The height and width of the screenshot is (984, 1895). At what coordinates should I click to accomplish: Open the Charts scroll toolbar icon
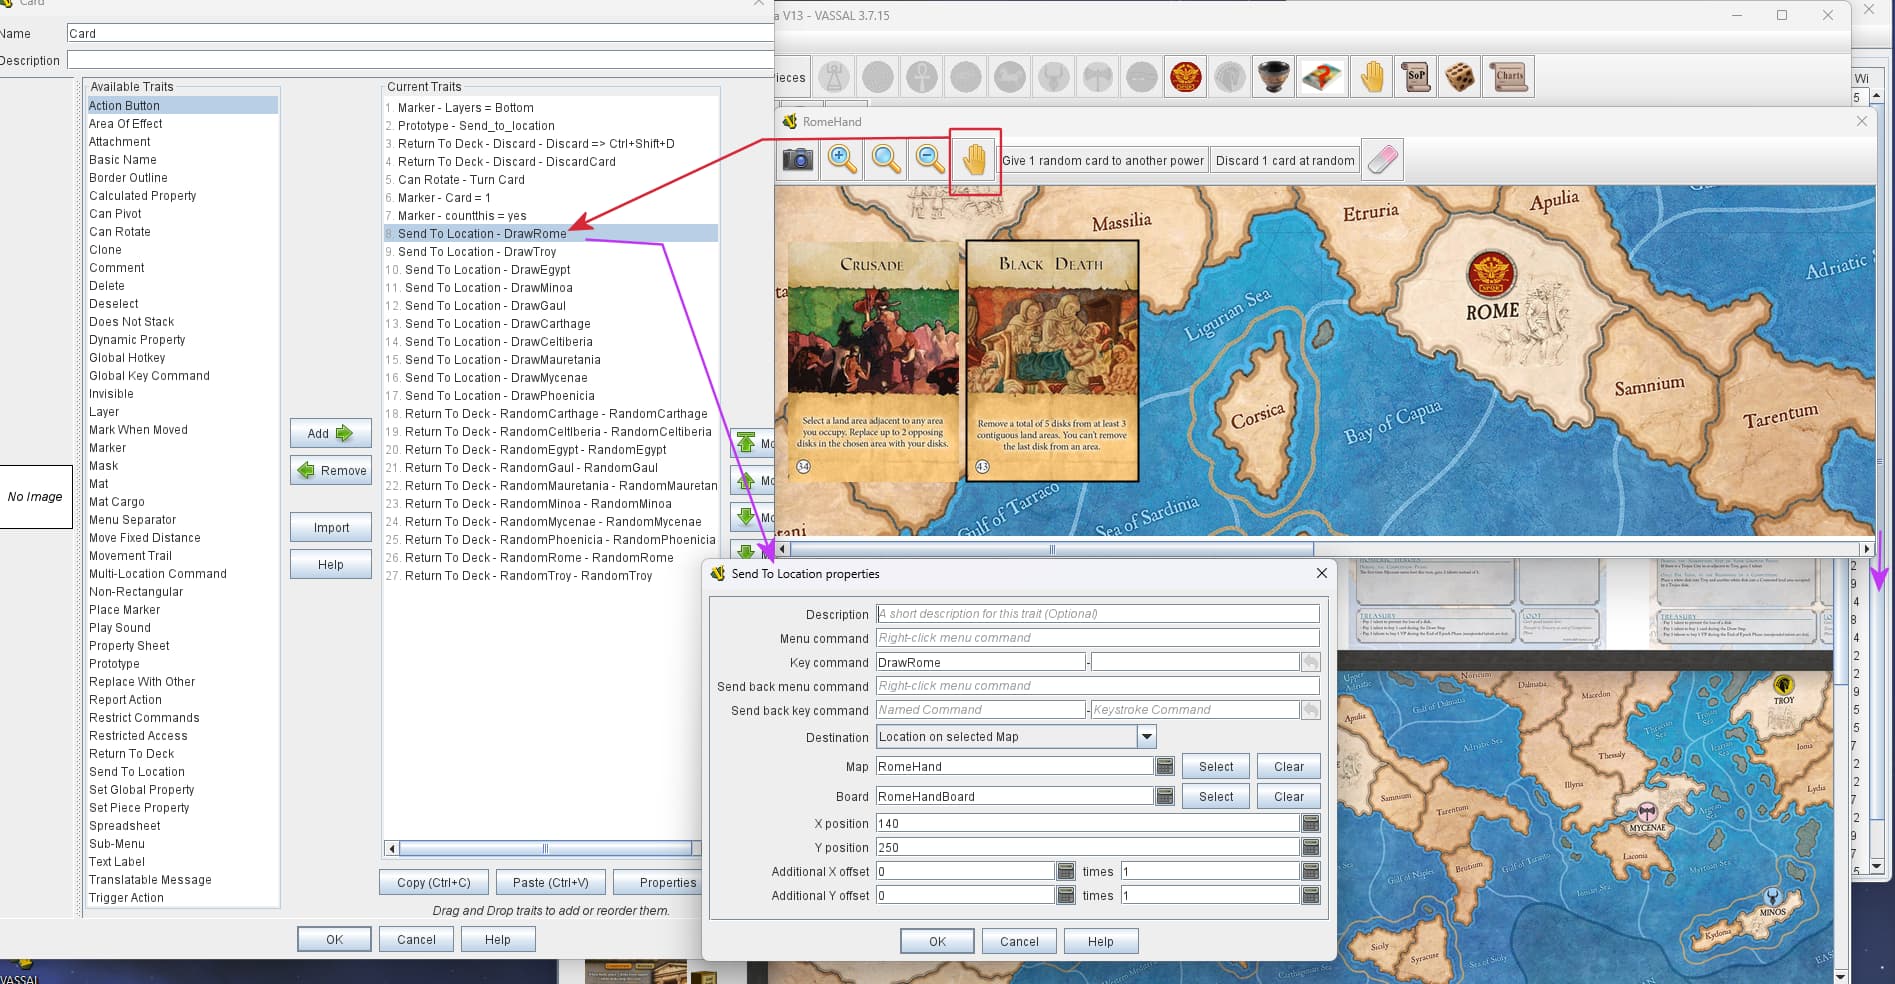[1509, 77]
